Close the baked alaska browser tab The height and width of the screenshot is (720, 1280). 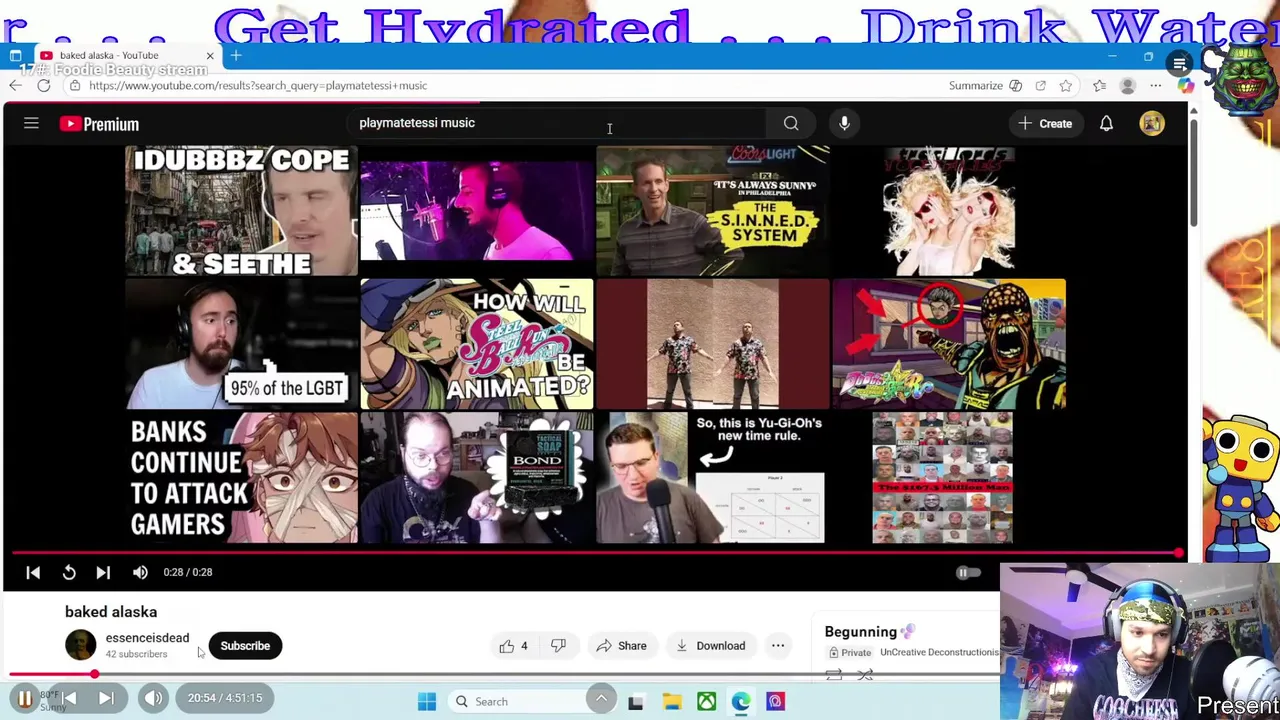210,56
